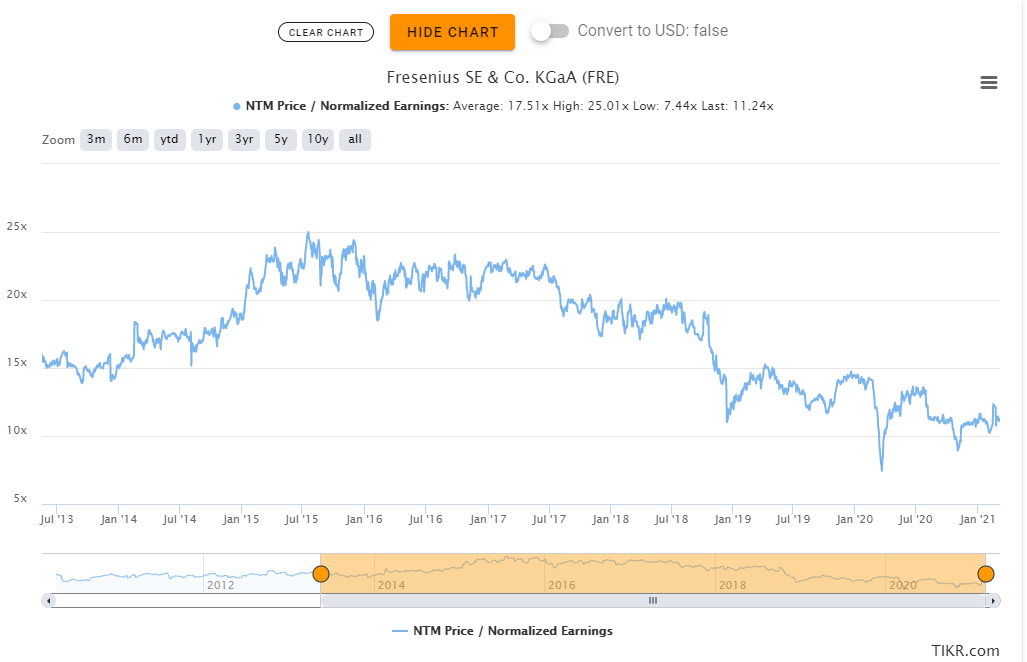Click the Jul '20 x-axis label
The image size is (1027, 662).
[x=916, y=519]
